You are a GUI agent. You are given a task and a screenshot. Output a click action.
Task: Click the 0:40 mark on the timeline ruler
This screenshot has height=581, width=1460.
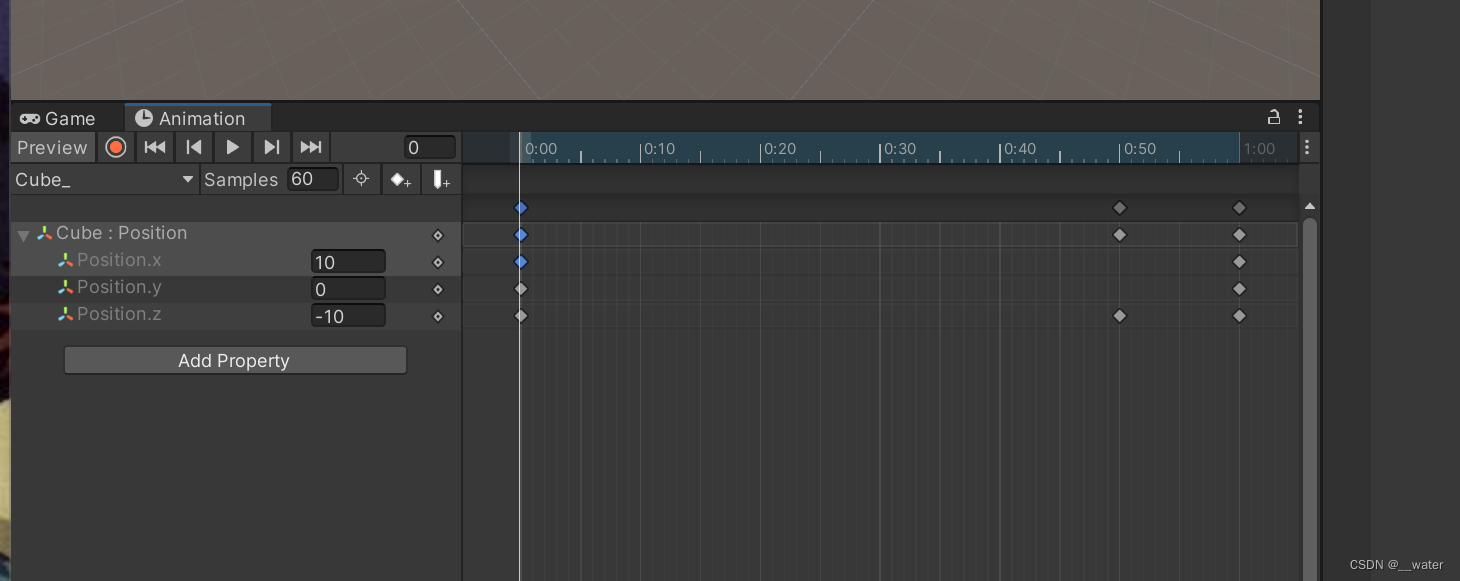click(x=1019, y=149)
